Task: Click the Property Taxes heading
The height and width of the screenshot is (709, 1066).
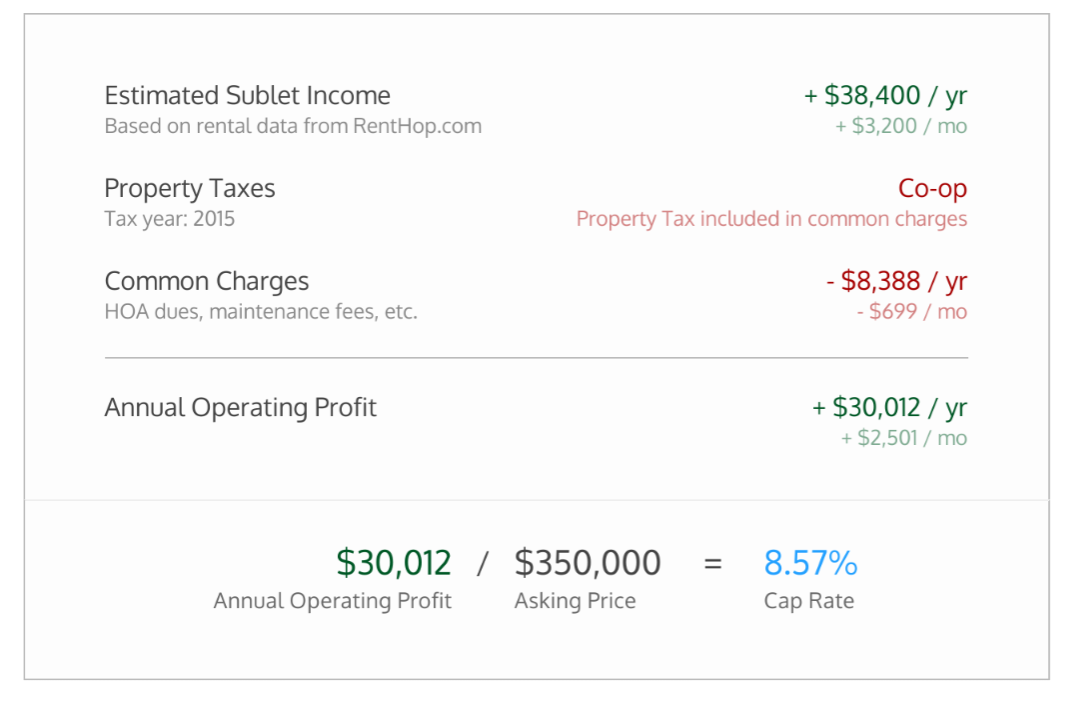Action: point(190,189)
